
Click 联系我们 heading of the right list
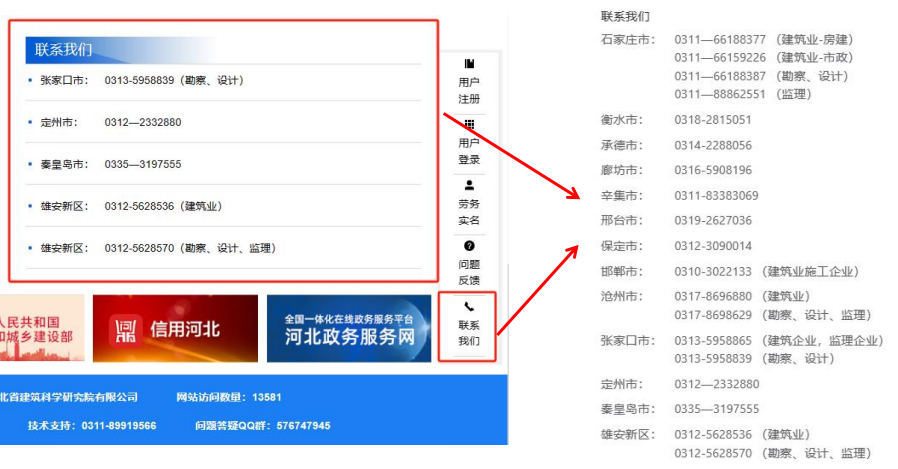pos(625,17)
